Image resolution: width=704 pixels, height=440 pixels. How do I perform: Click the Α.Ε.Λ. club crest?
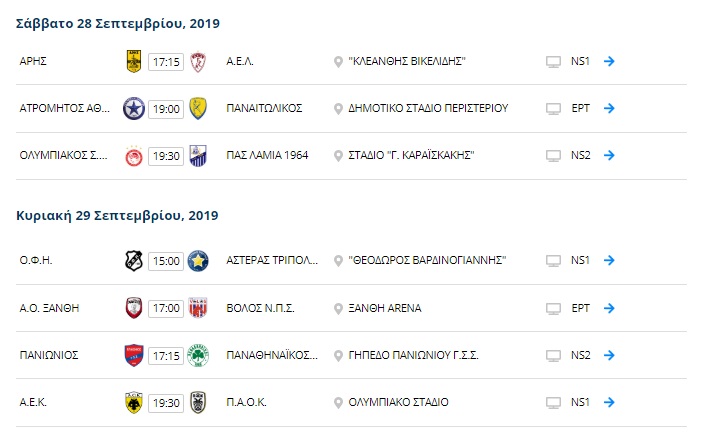tap(198, 62)
